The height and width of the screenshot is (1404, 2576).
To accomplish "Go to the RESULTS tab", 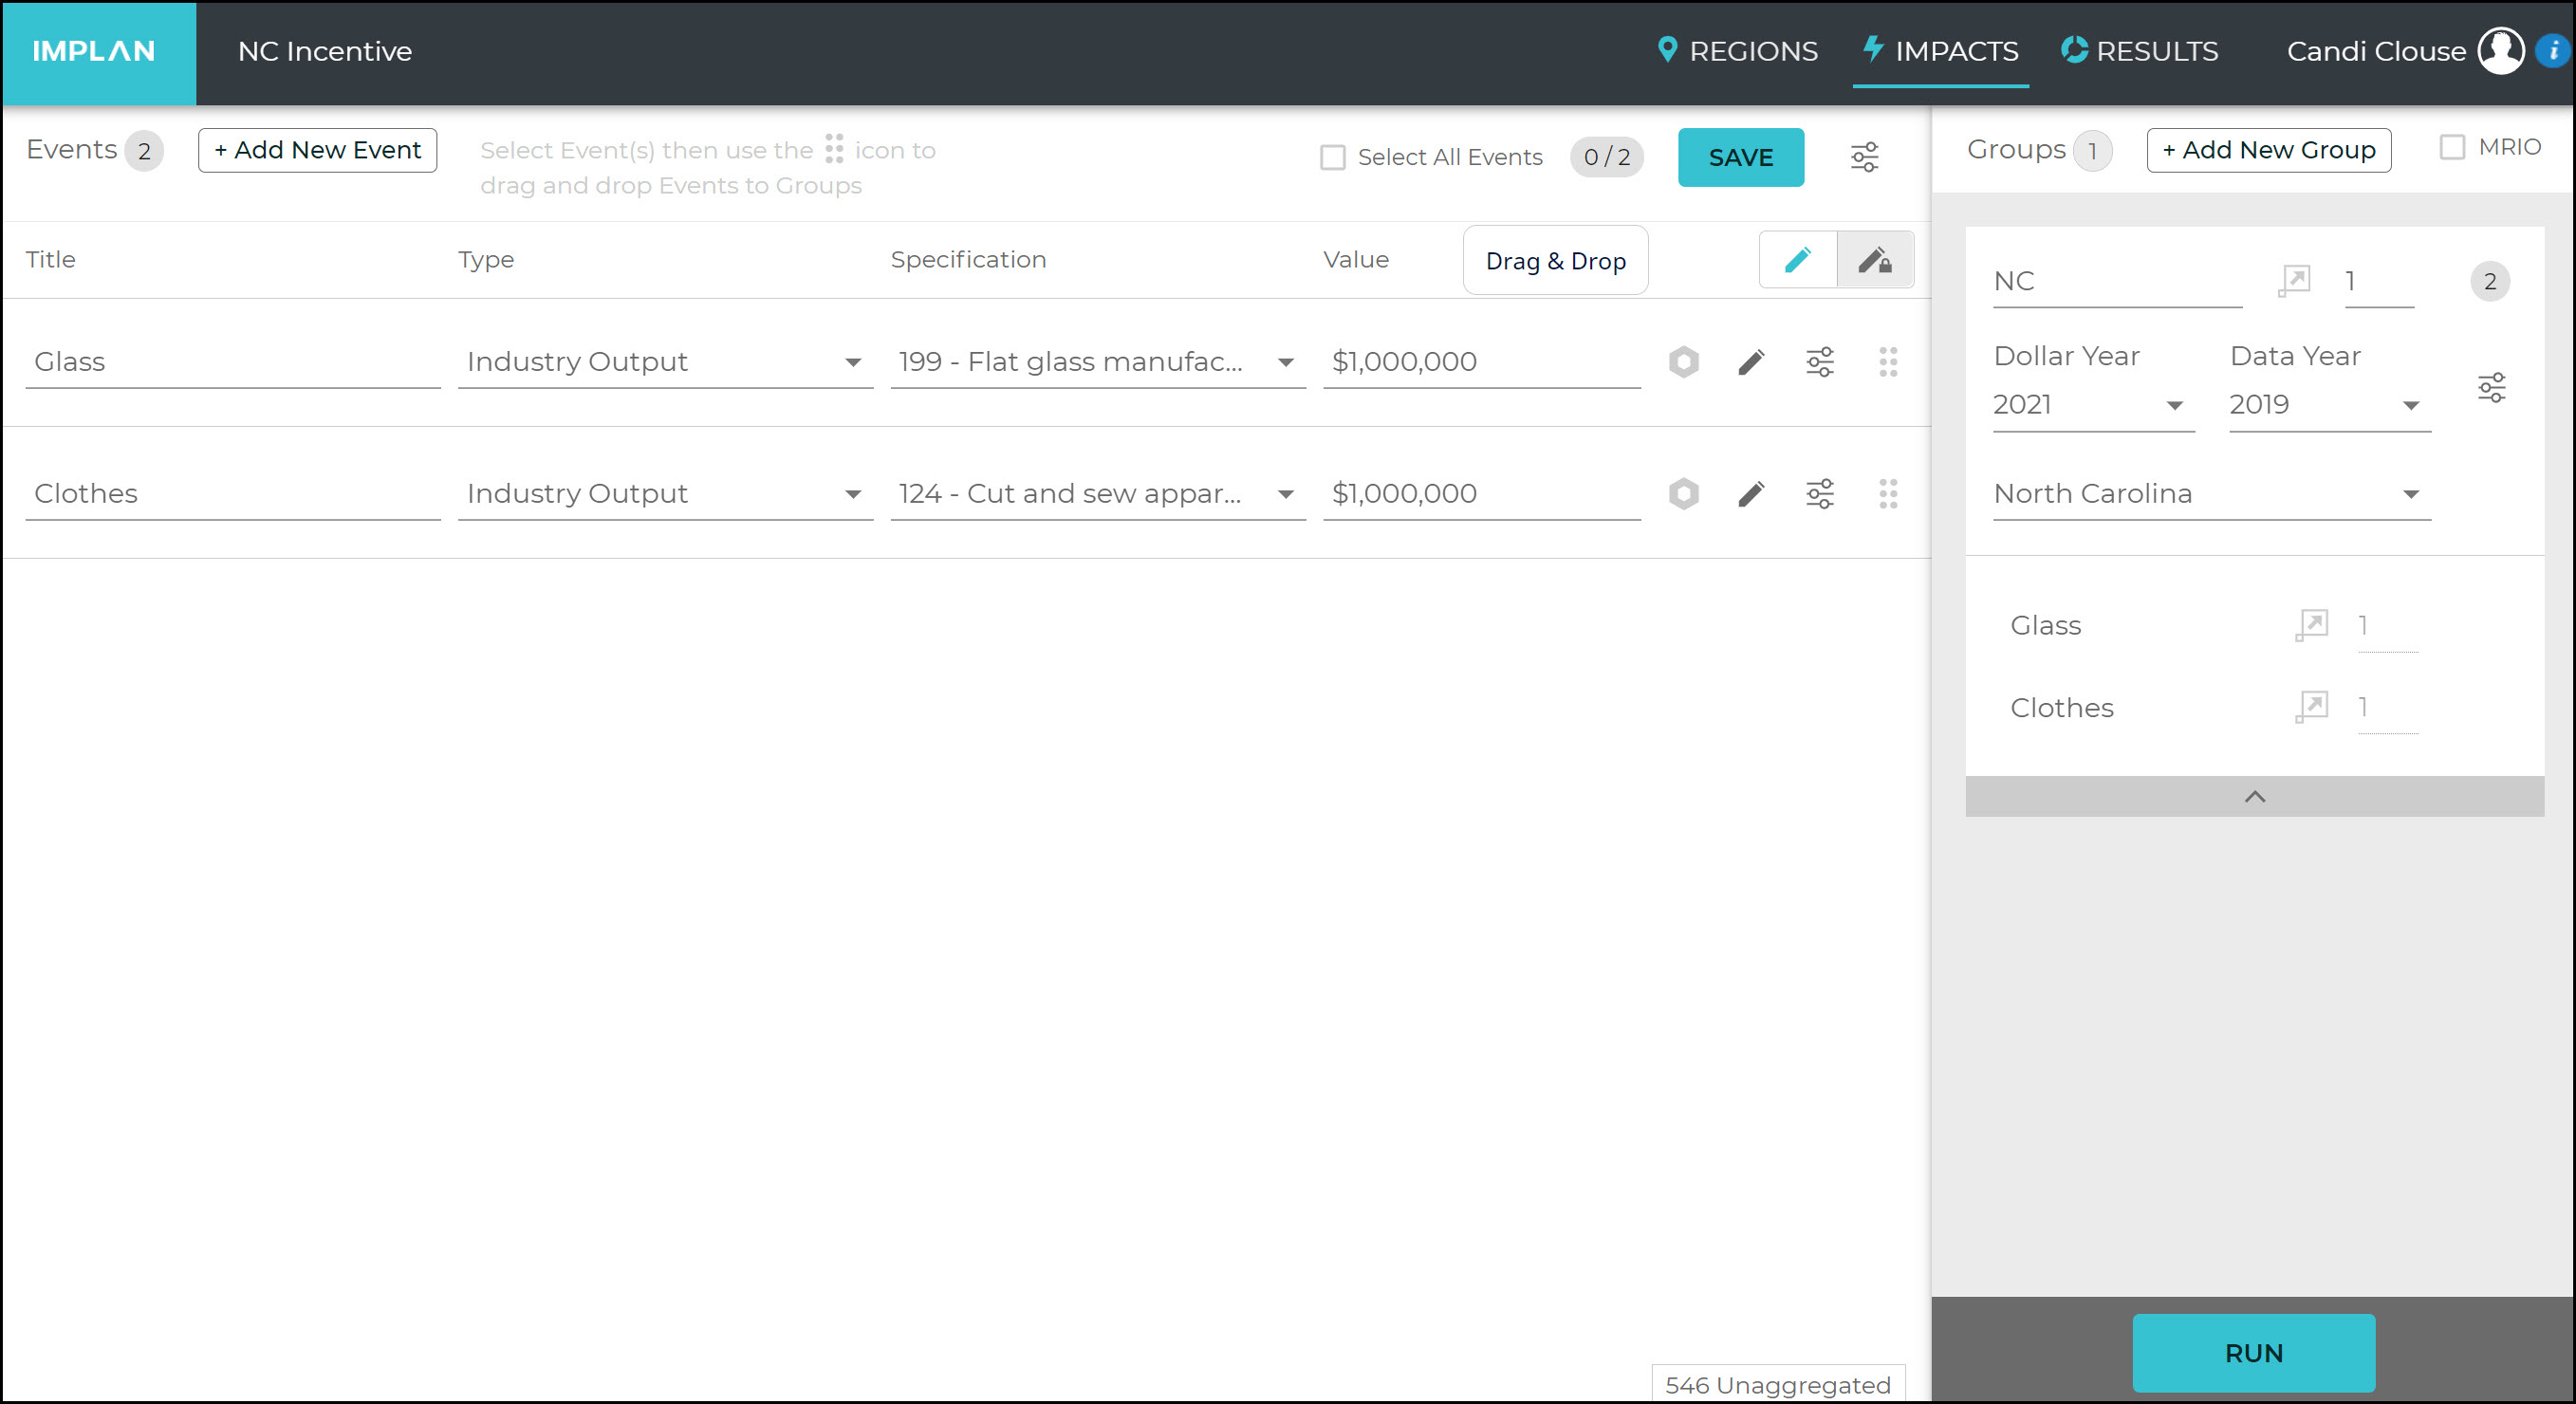I will [2139, 51].
